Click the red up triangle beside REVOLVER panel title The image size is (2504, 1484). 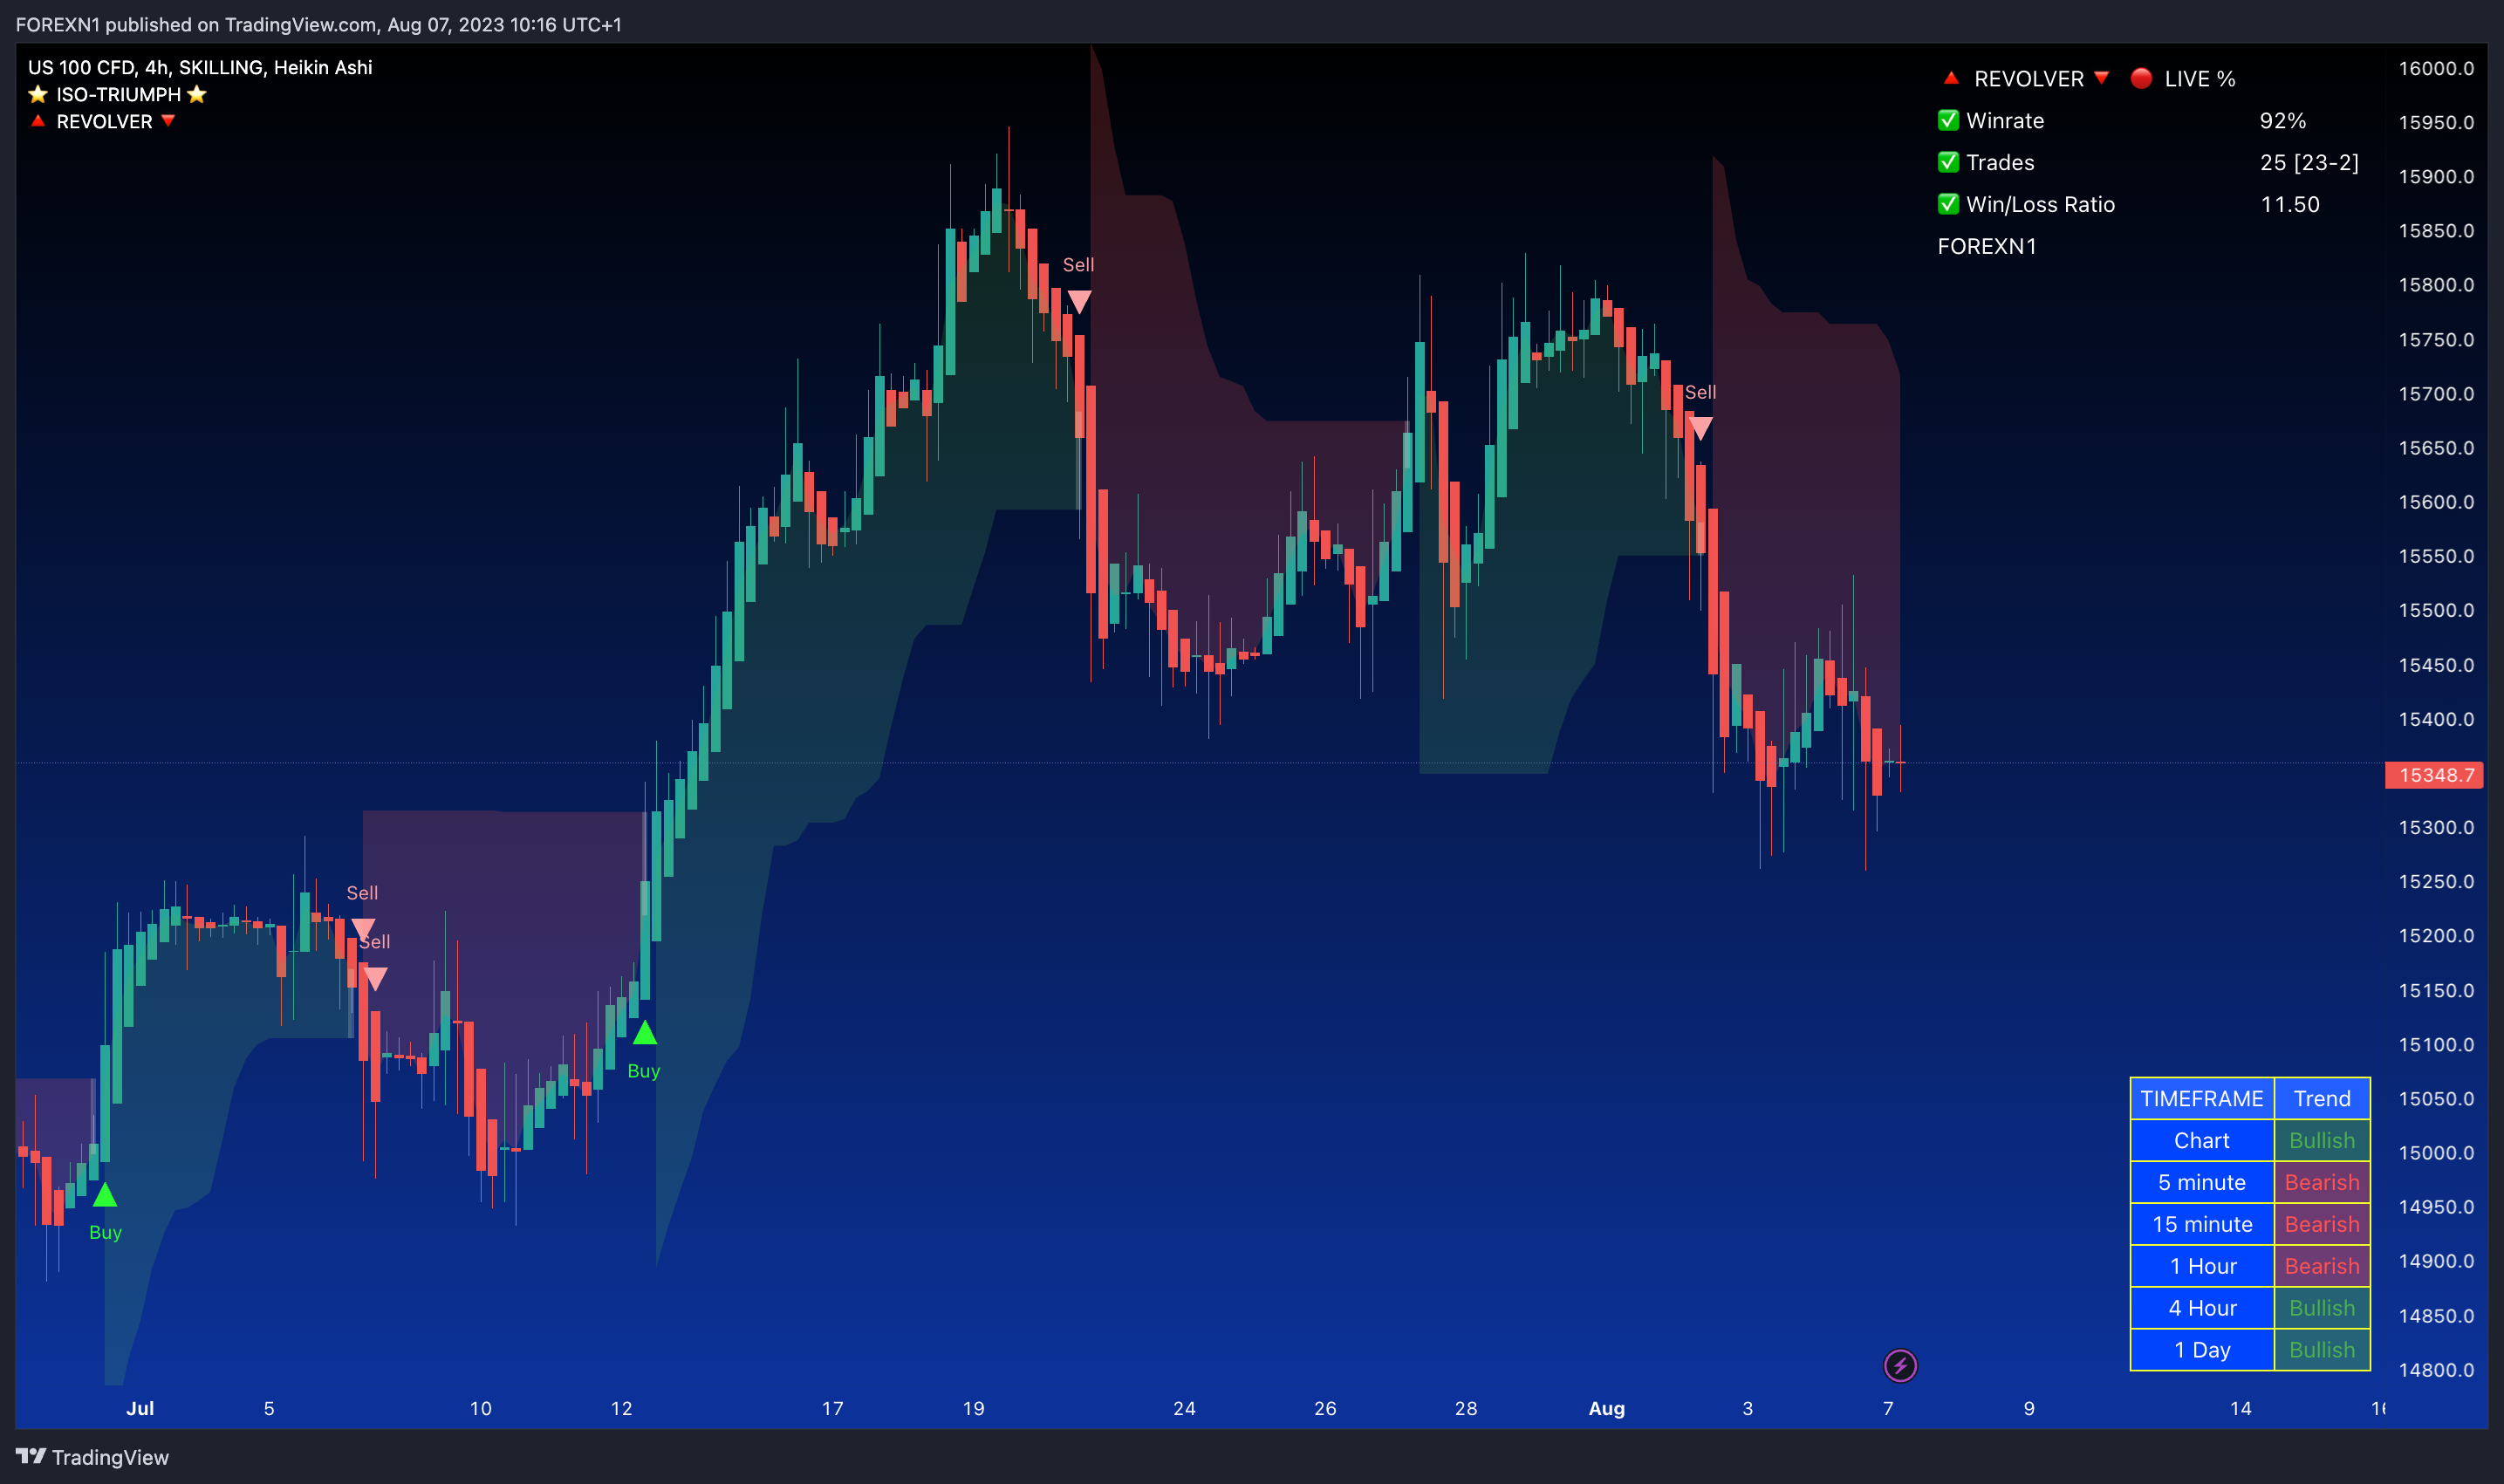(1950, 77)
